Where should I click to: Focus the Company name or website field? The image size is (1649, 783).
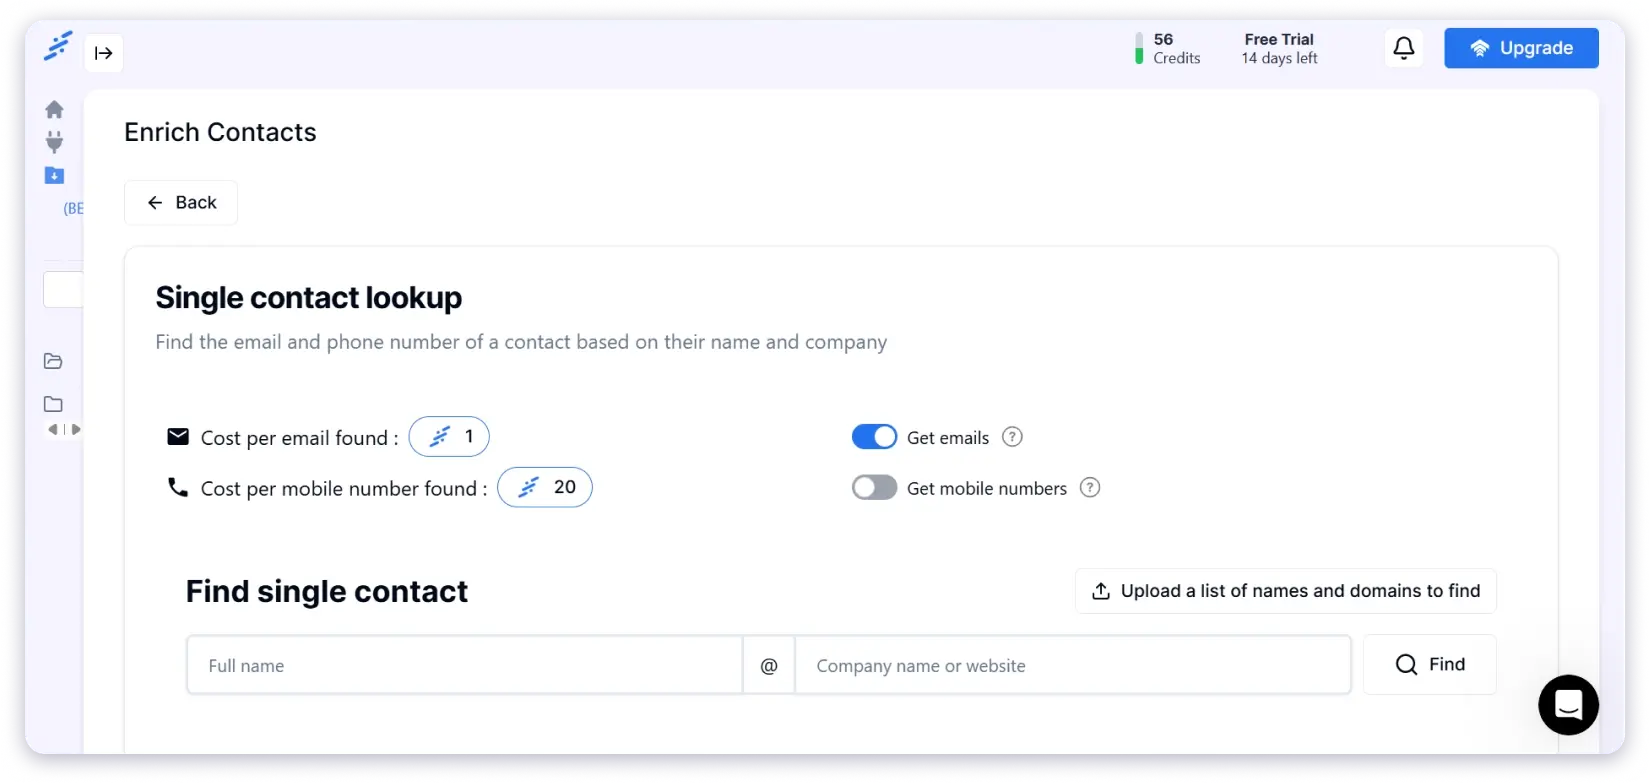(1072, 666)
